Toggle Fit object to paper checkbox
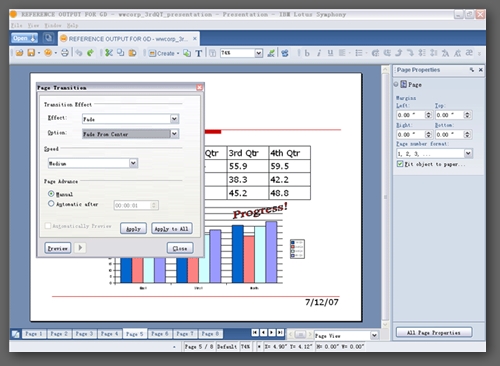Viewport: 500px width, 366px height. tap(400, 164)
